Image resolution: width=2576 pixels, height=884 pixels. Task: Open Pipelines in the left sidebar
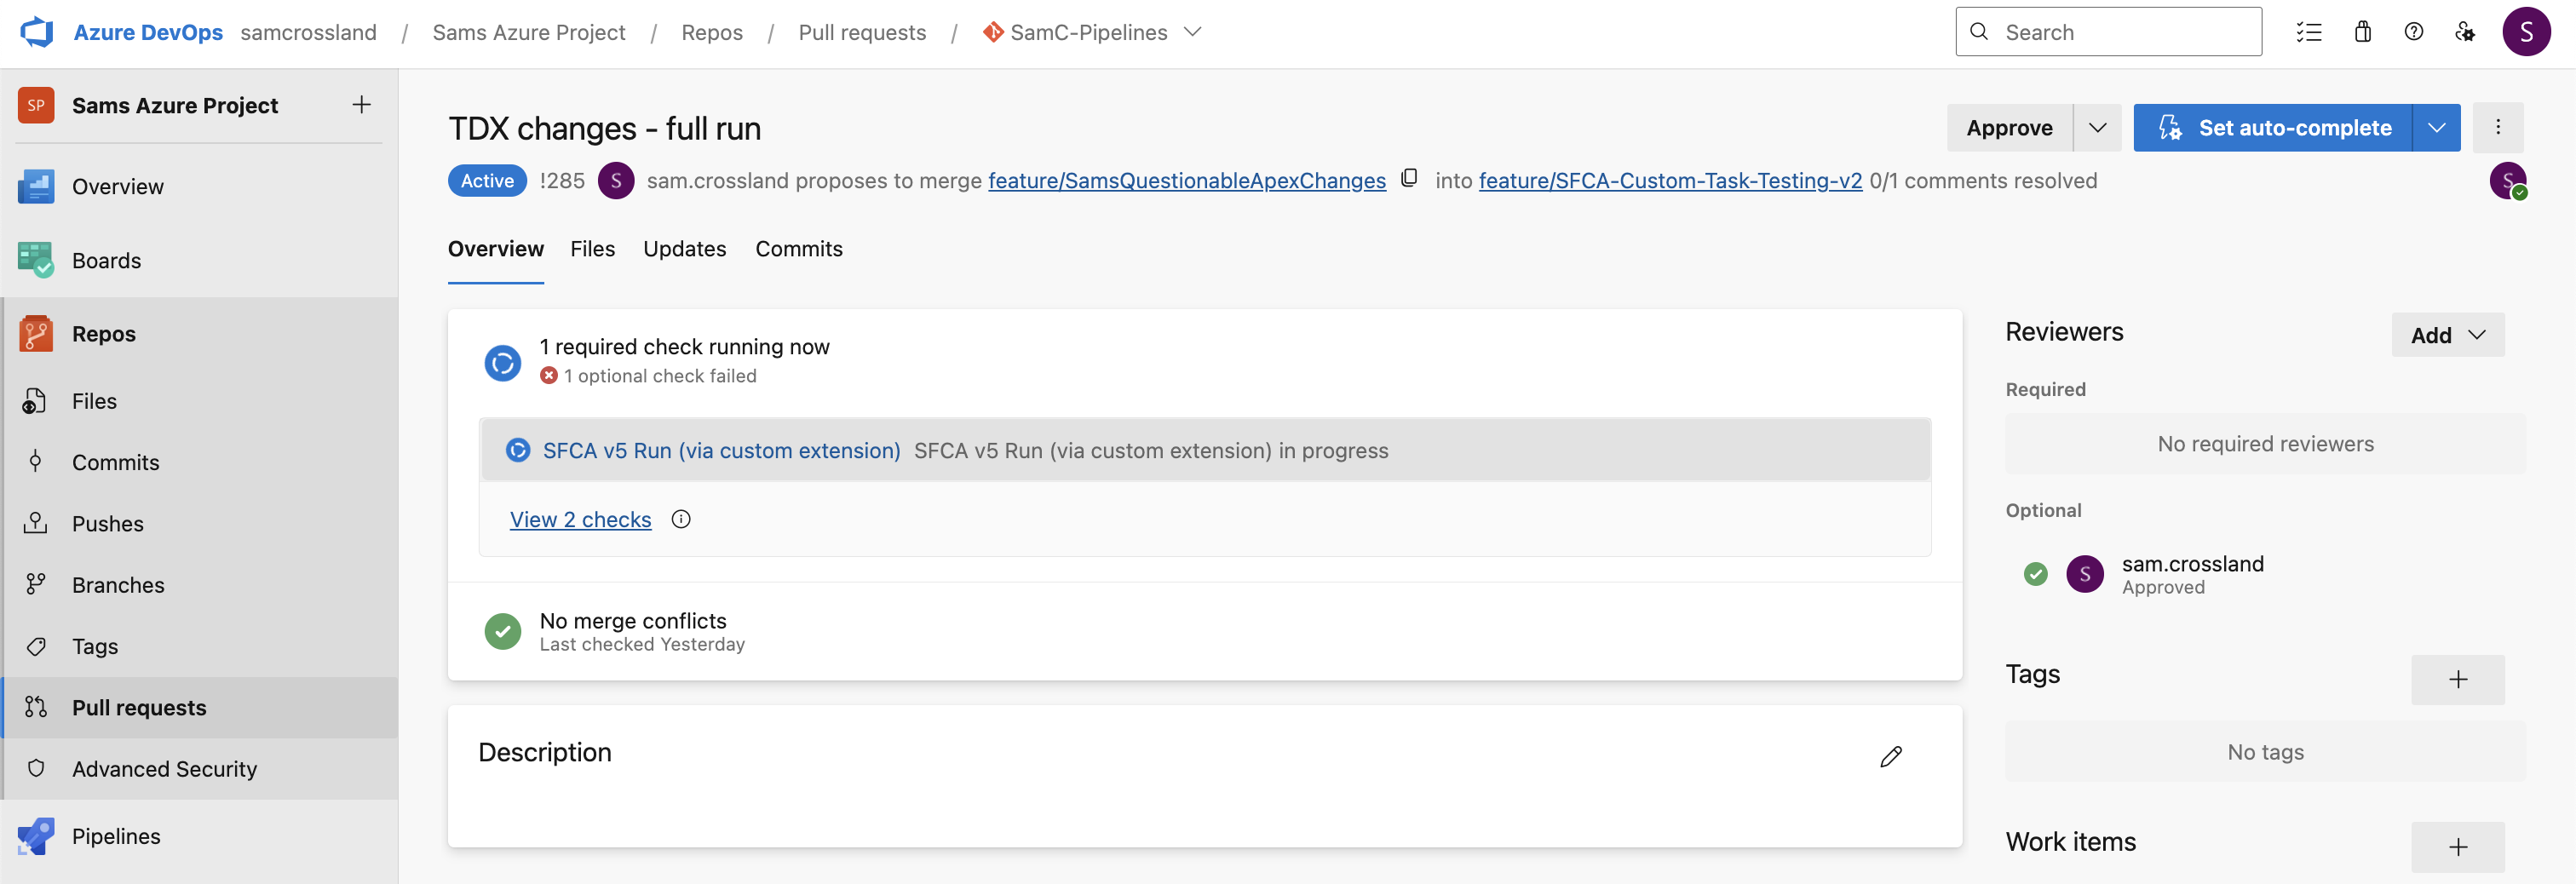pos(116,836)
